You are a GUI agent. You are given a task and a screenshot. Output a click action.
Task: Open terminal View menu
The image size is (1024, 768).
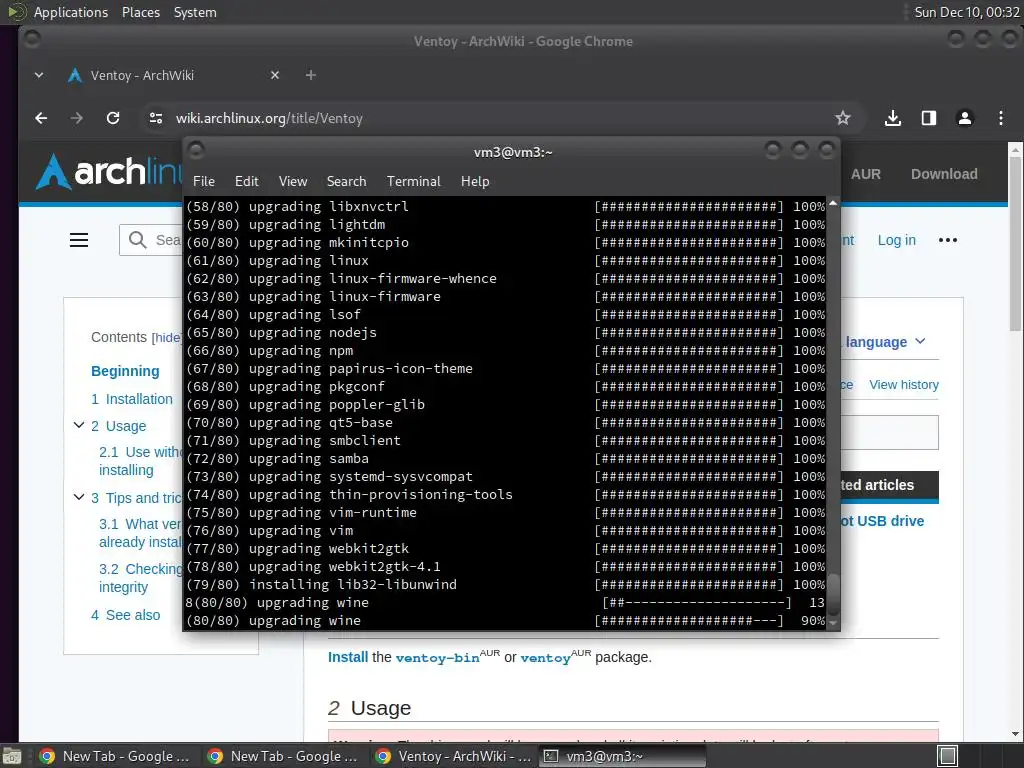[293, 182]
